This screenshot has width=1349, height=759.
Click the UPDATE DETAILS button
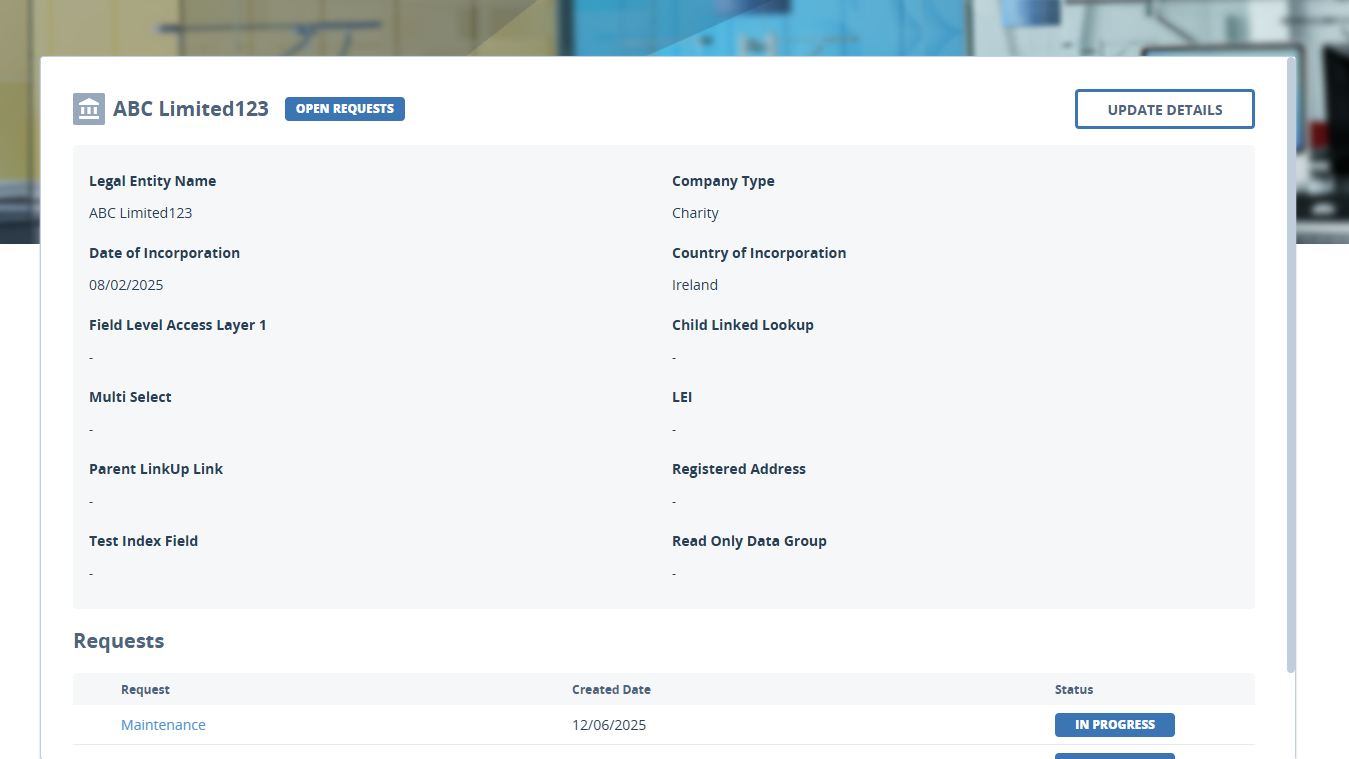click(1164, 108)
